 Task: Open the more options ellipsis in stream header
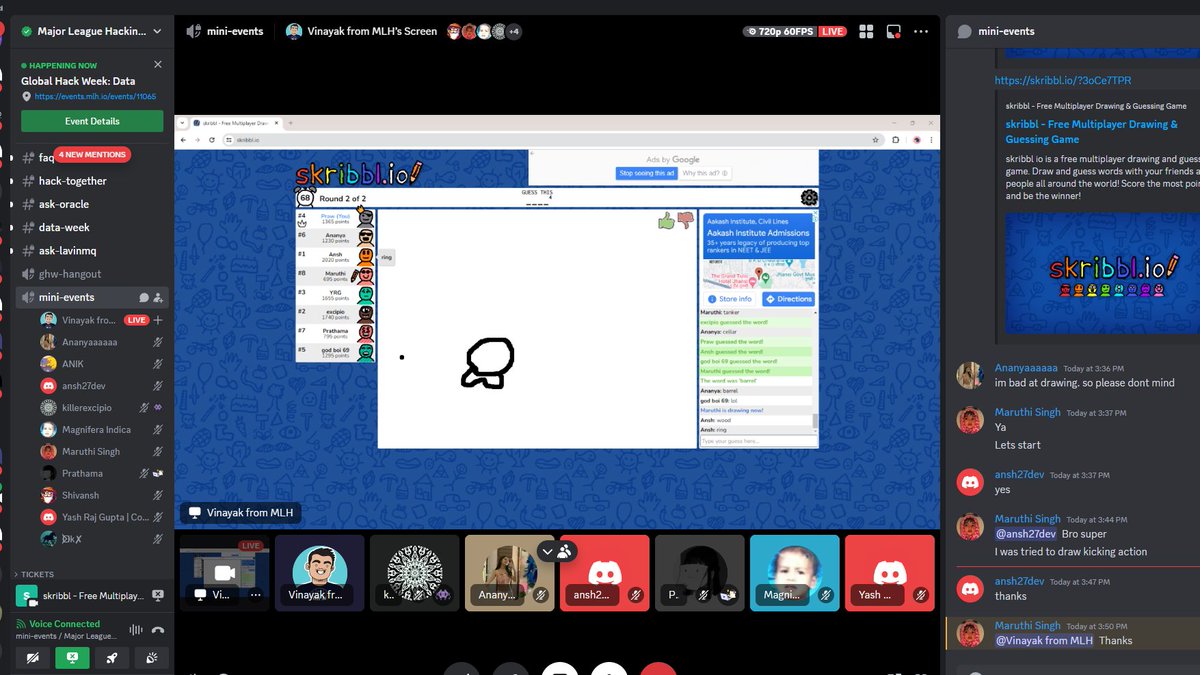[x=922, y=31]
